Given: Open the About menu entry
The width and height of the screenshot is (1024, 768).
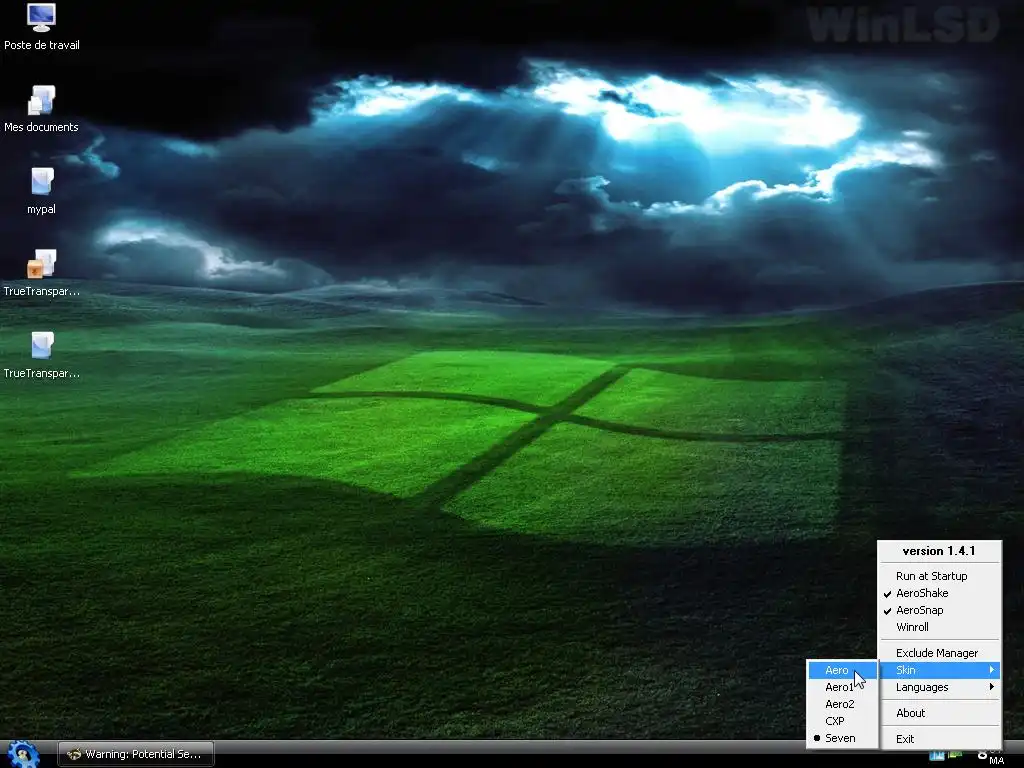Looking at the screenshot, I should coord(939,713).
